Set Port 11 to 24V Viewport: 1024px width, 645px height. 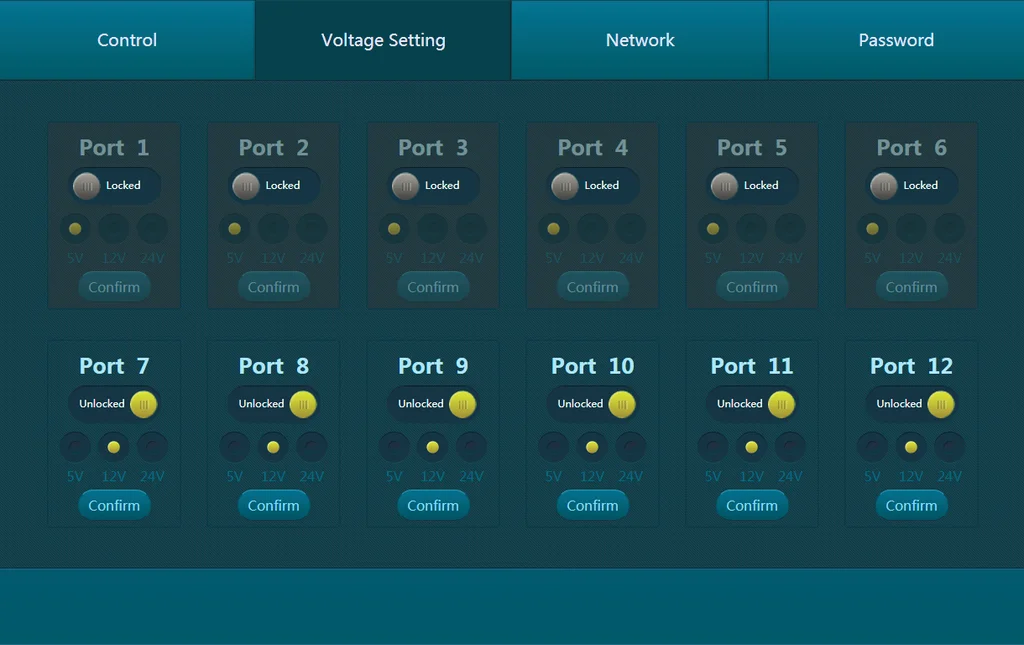pos(790,446)
